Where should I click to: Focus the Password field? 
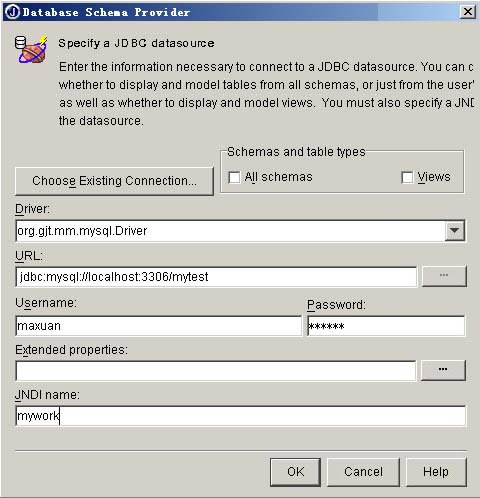click(386, 326)
